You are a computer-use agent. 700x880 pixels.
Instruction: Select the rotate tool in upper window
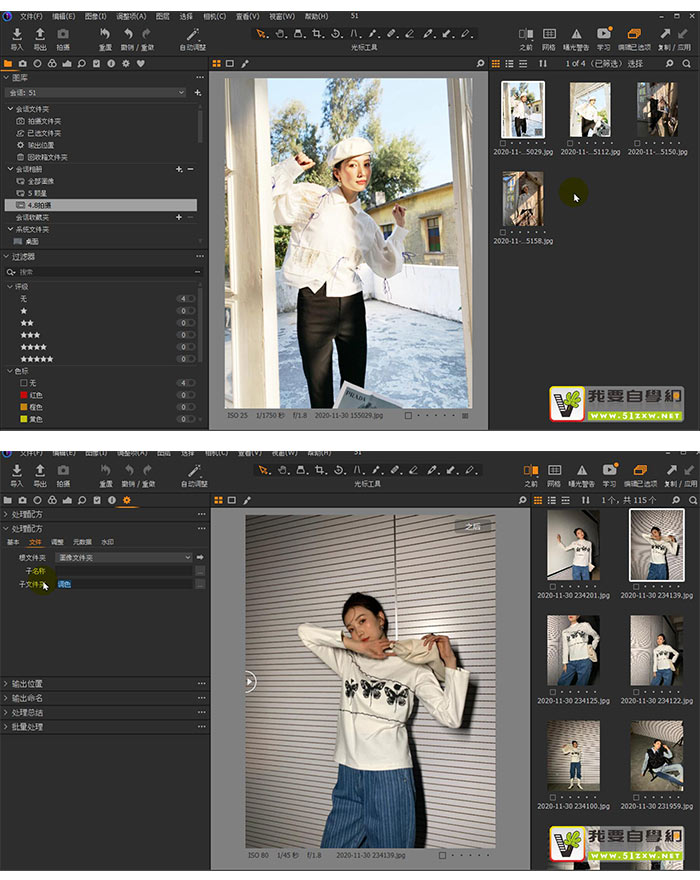(336, 34)
